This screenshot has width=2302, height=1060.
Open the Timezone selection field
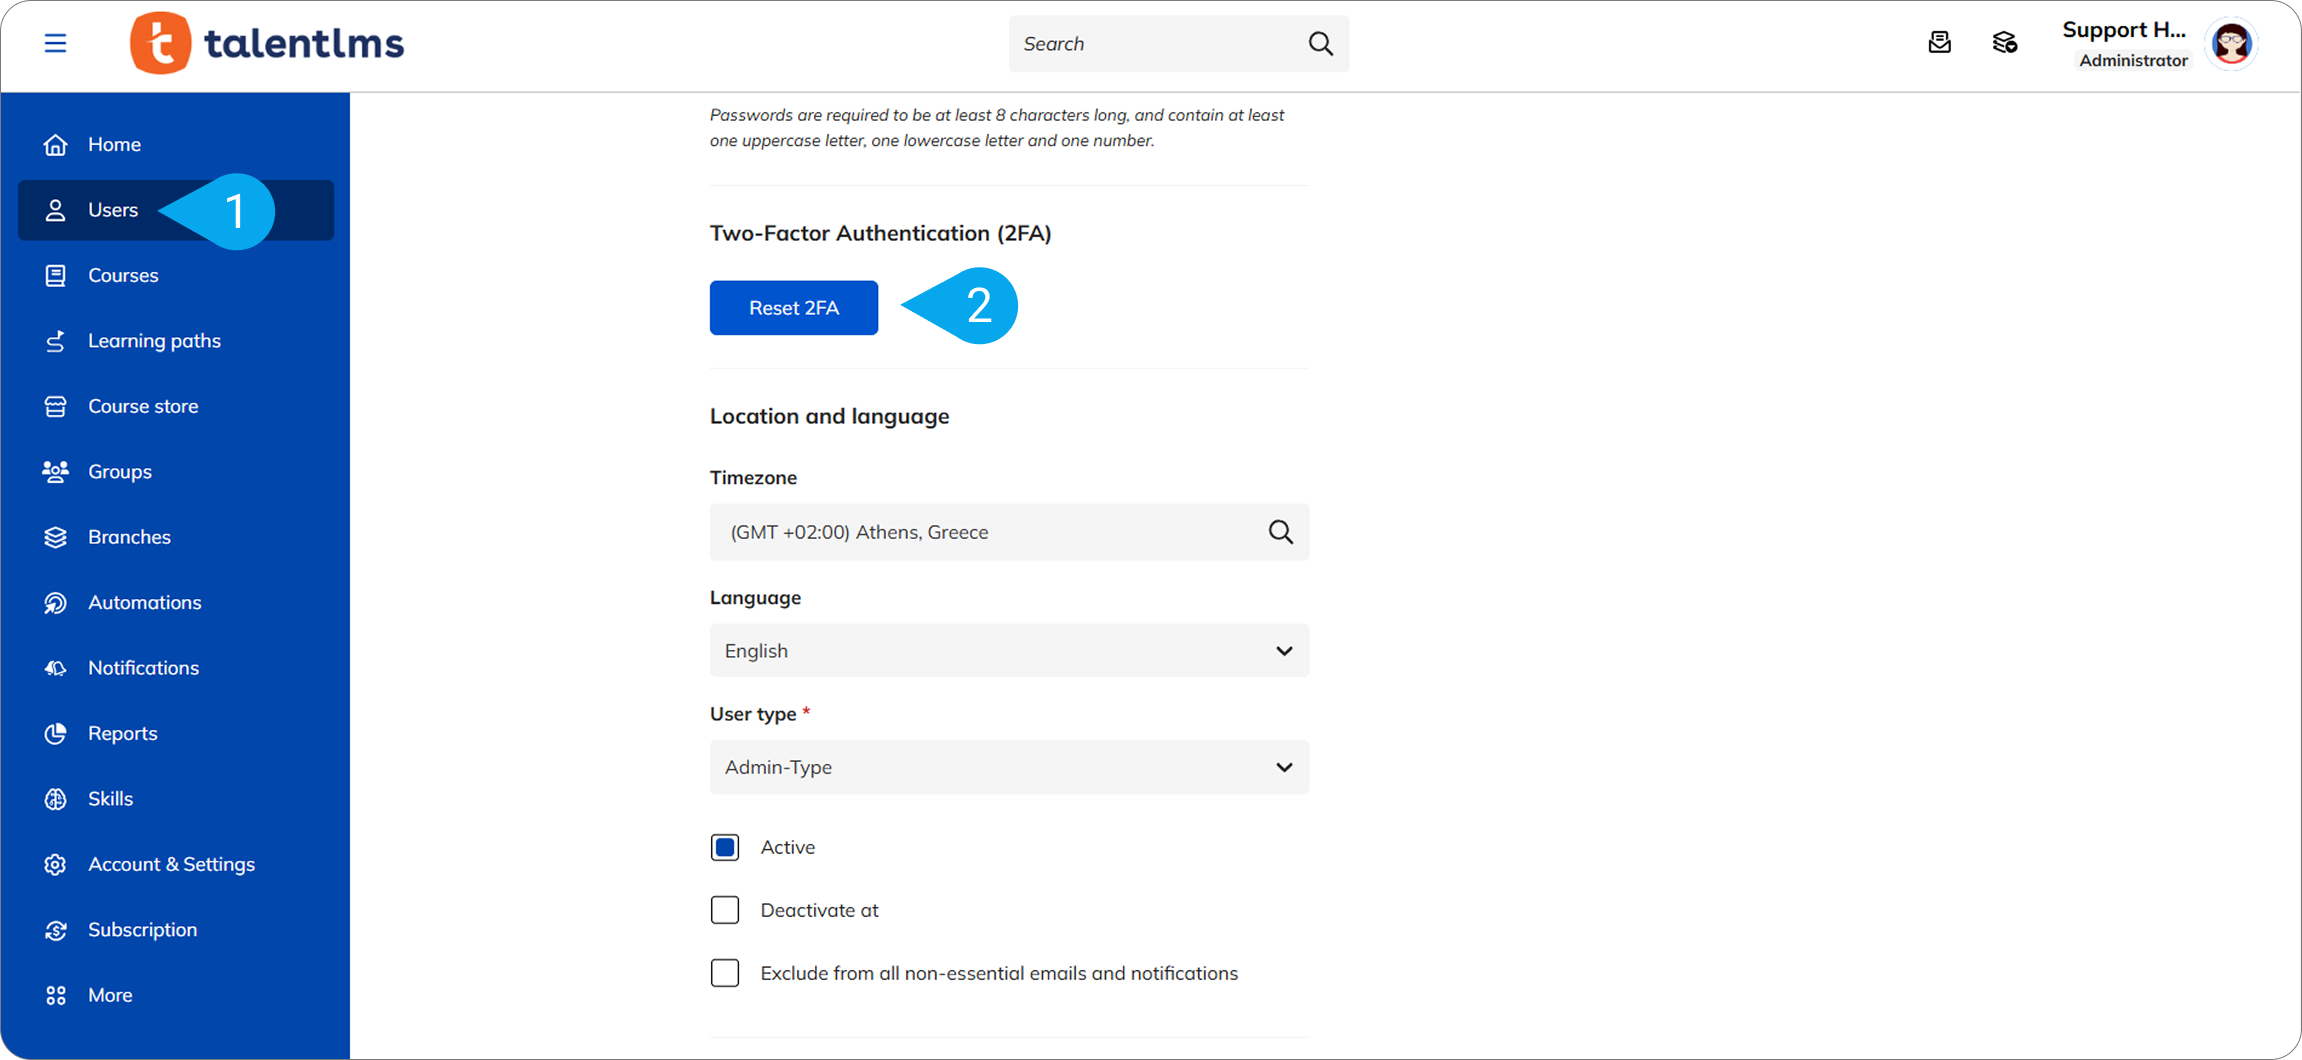pyautogui.click(x=990, y=532)
